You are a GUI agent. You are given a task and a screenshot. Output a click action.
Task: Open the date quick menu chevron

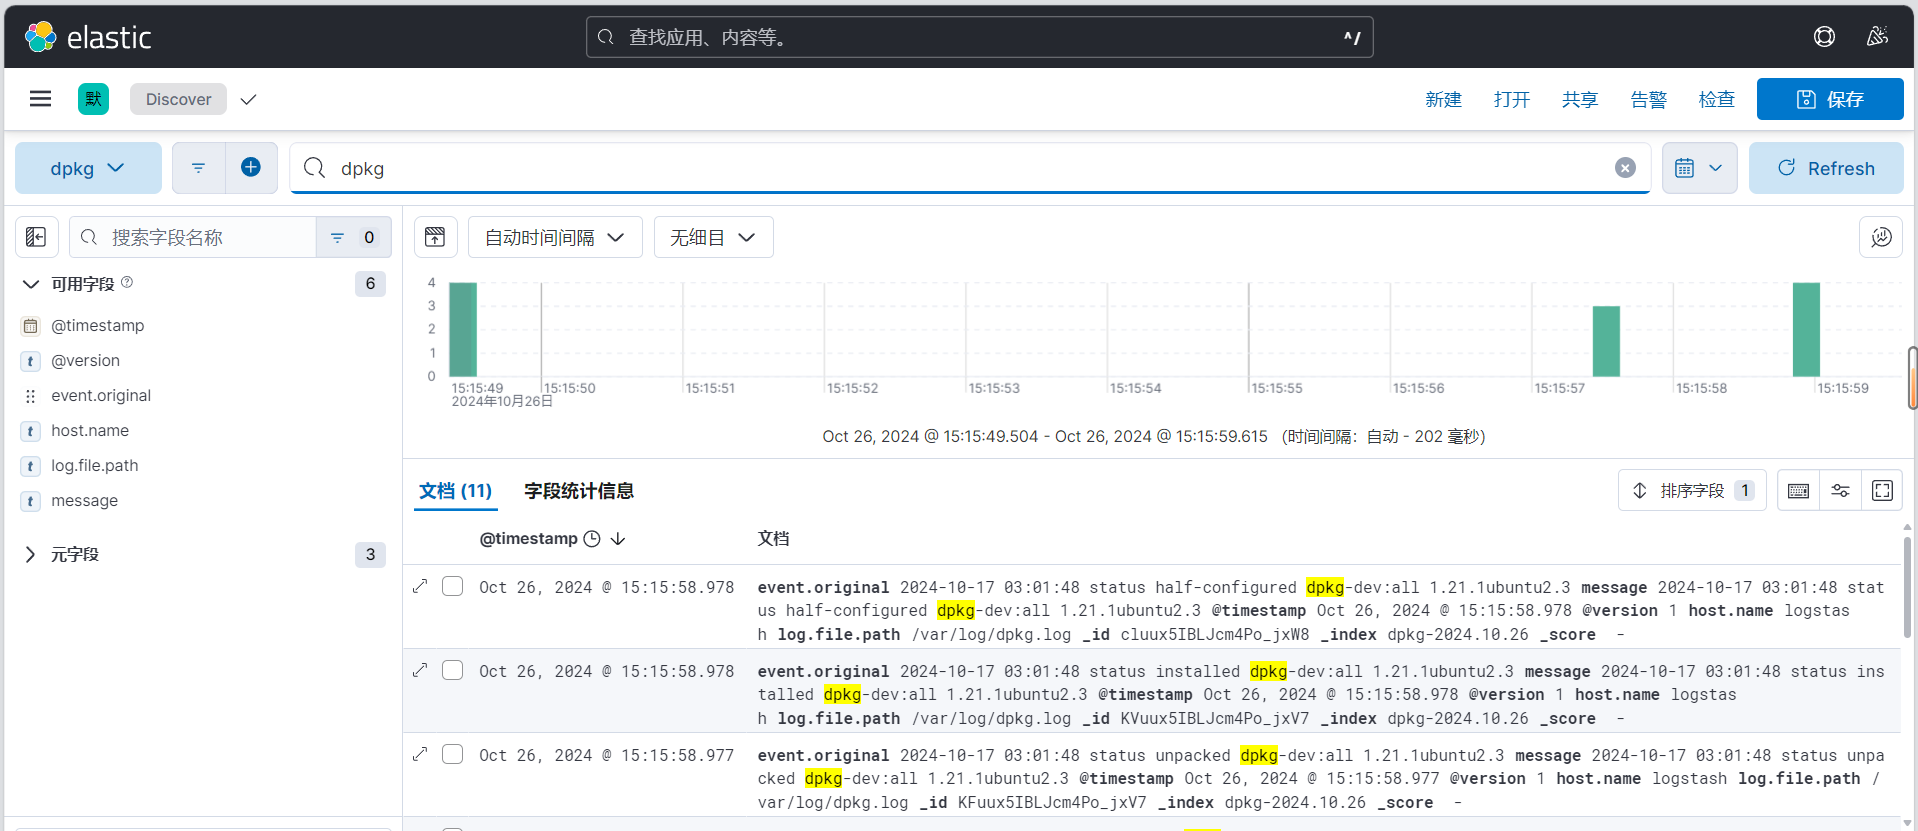tap(1716, 168)
